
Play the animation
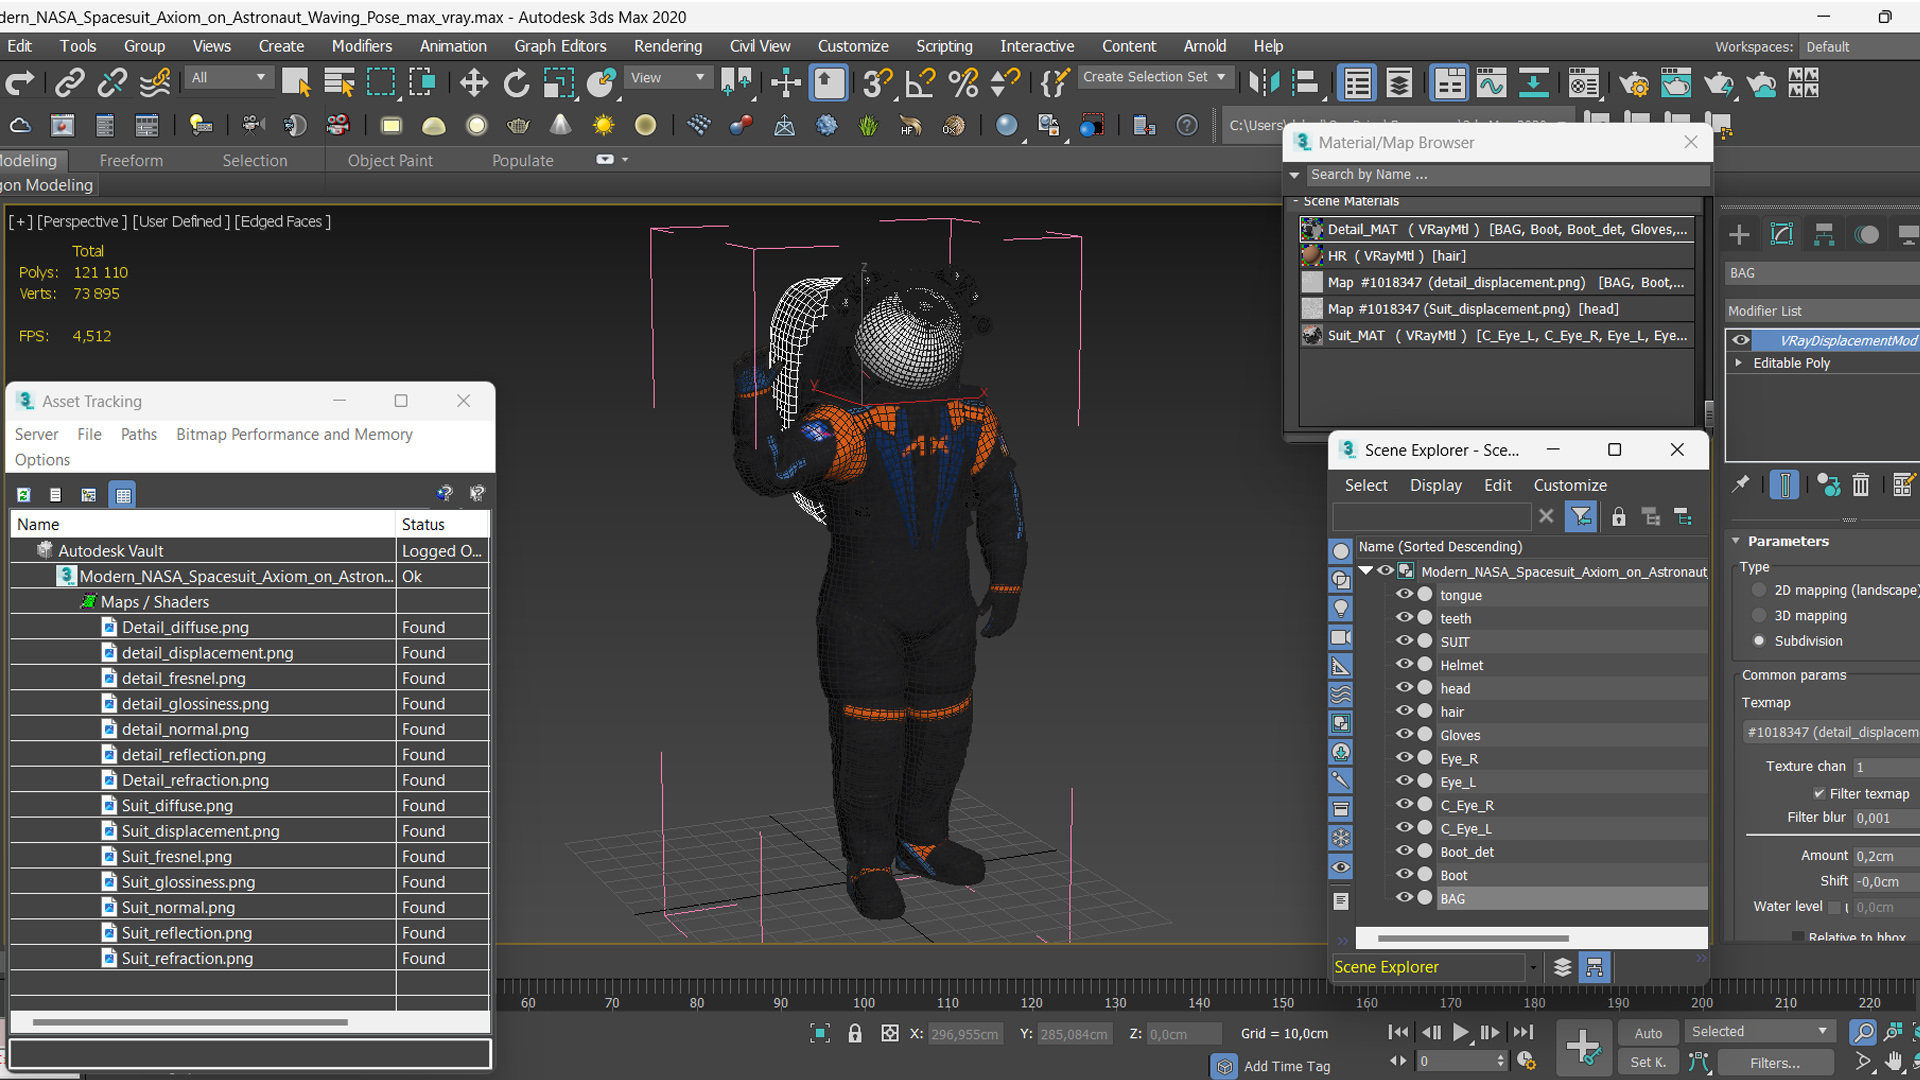pos(1460,1032)
